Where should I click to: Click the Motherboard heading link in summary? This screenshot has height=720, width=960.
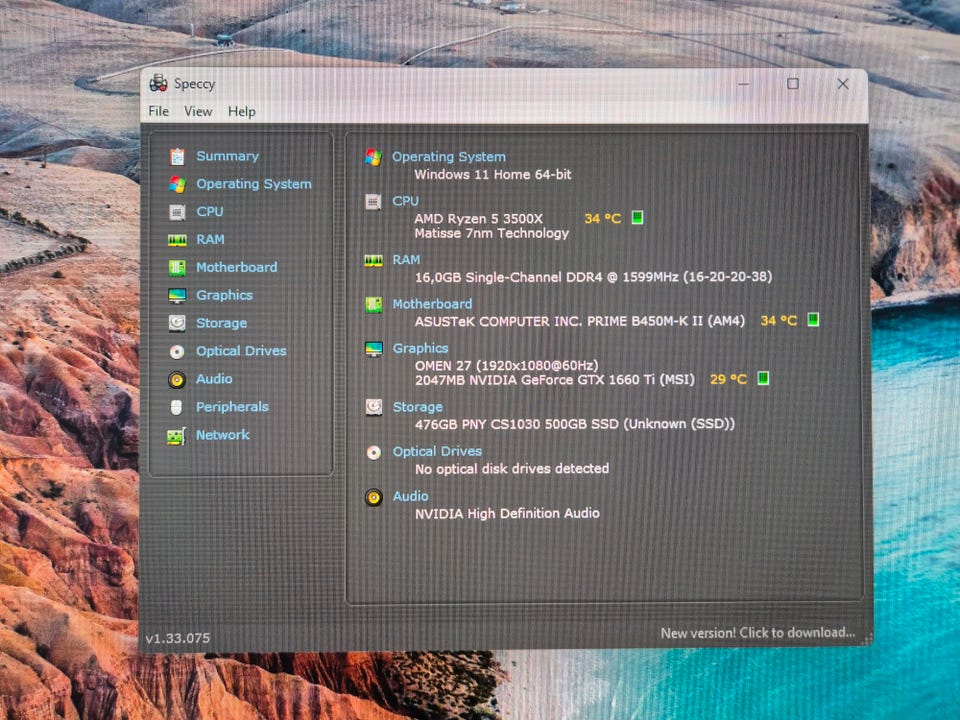click(x=432, y=304)
